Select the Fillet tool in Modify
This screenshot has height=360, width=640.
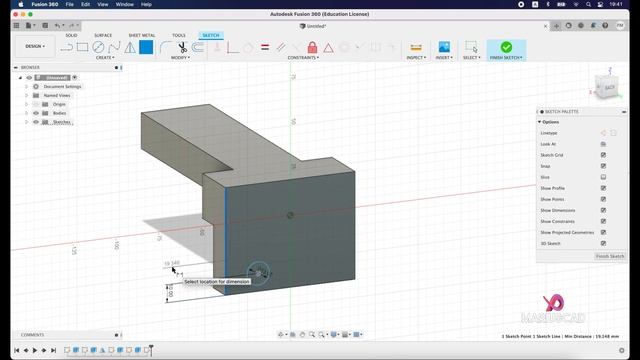[x=165, y=47]
